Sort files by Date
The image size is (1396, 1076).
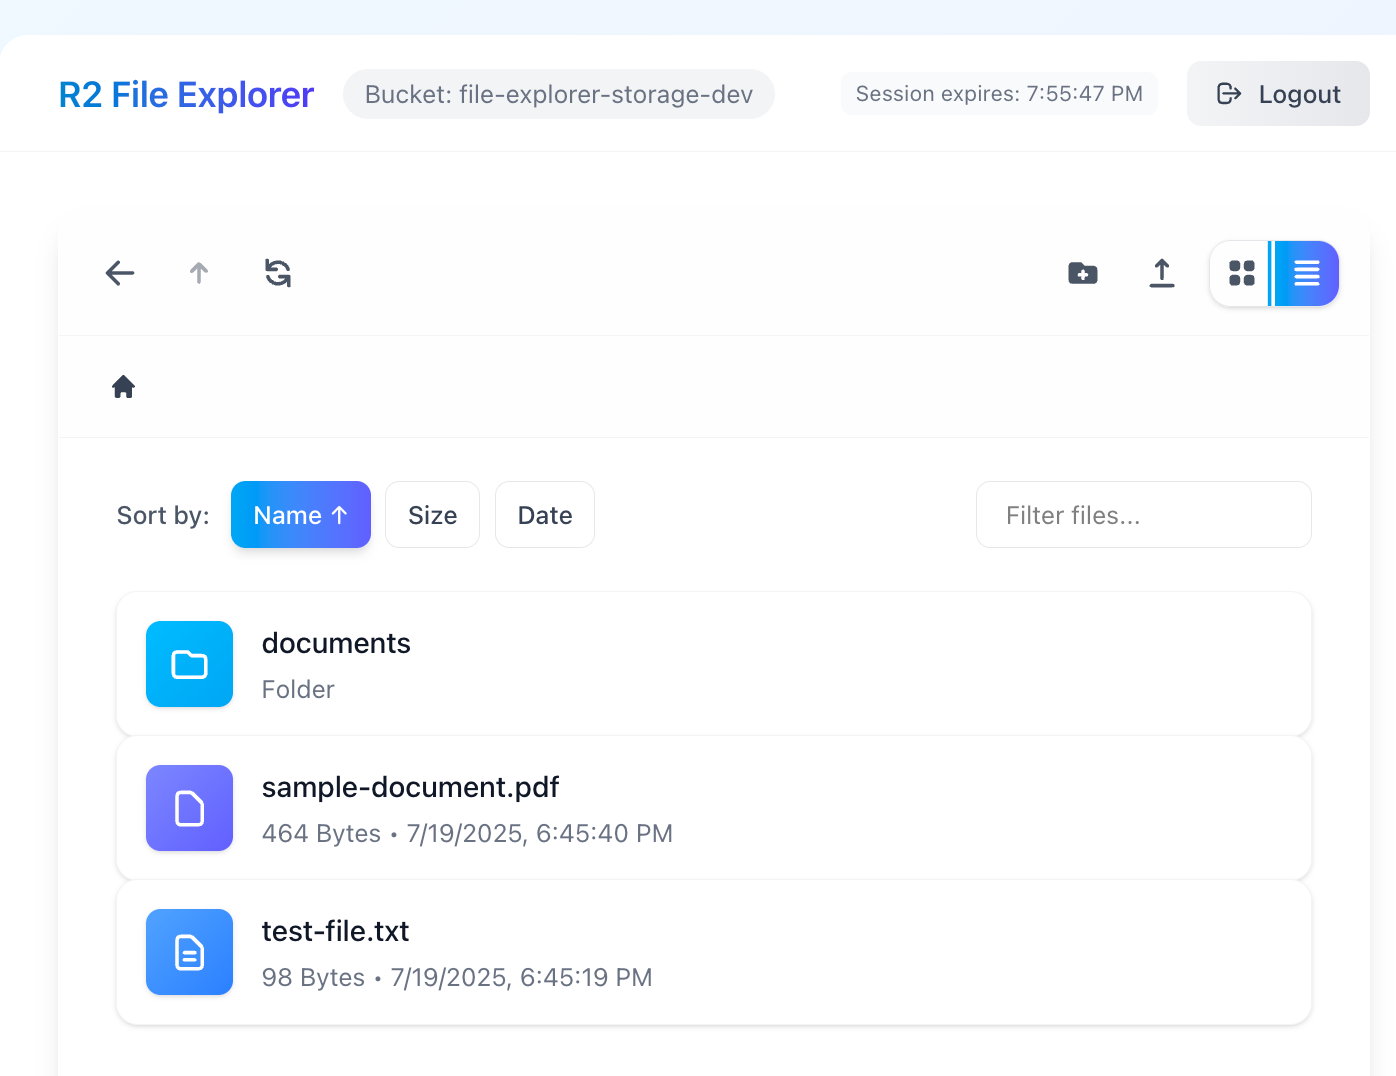click(545, 515)
